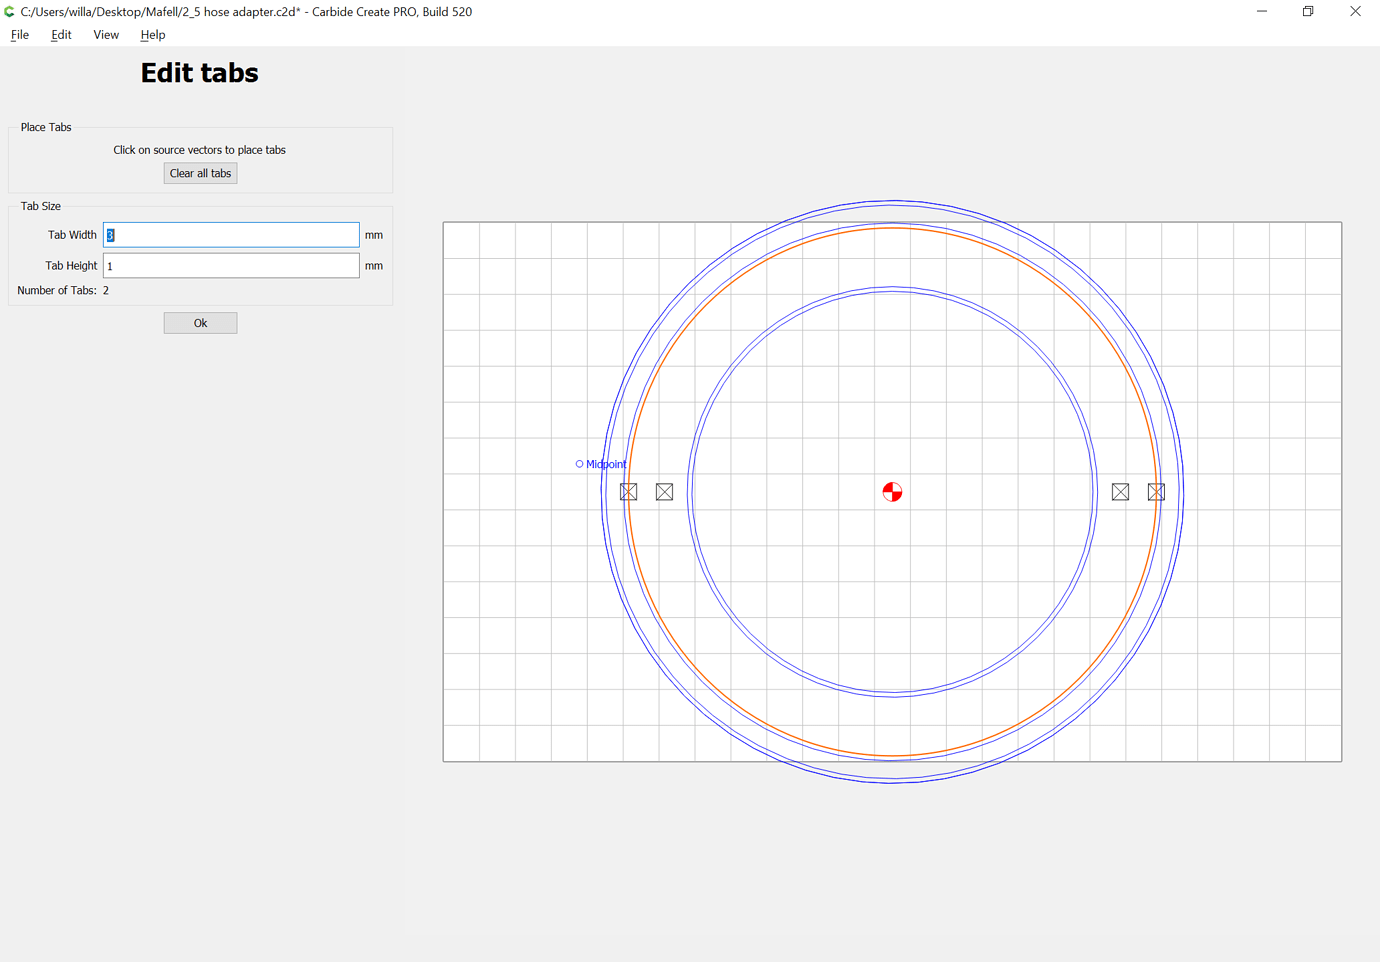The height and width of the screenshot is (962, 1380).
Task: Minimize the Carbide Create window
Action: point(1261,11)
